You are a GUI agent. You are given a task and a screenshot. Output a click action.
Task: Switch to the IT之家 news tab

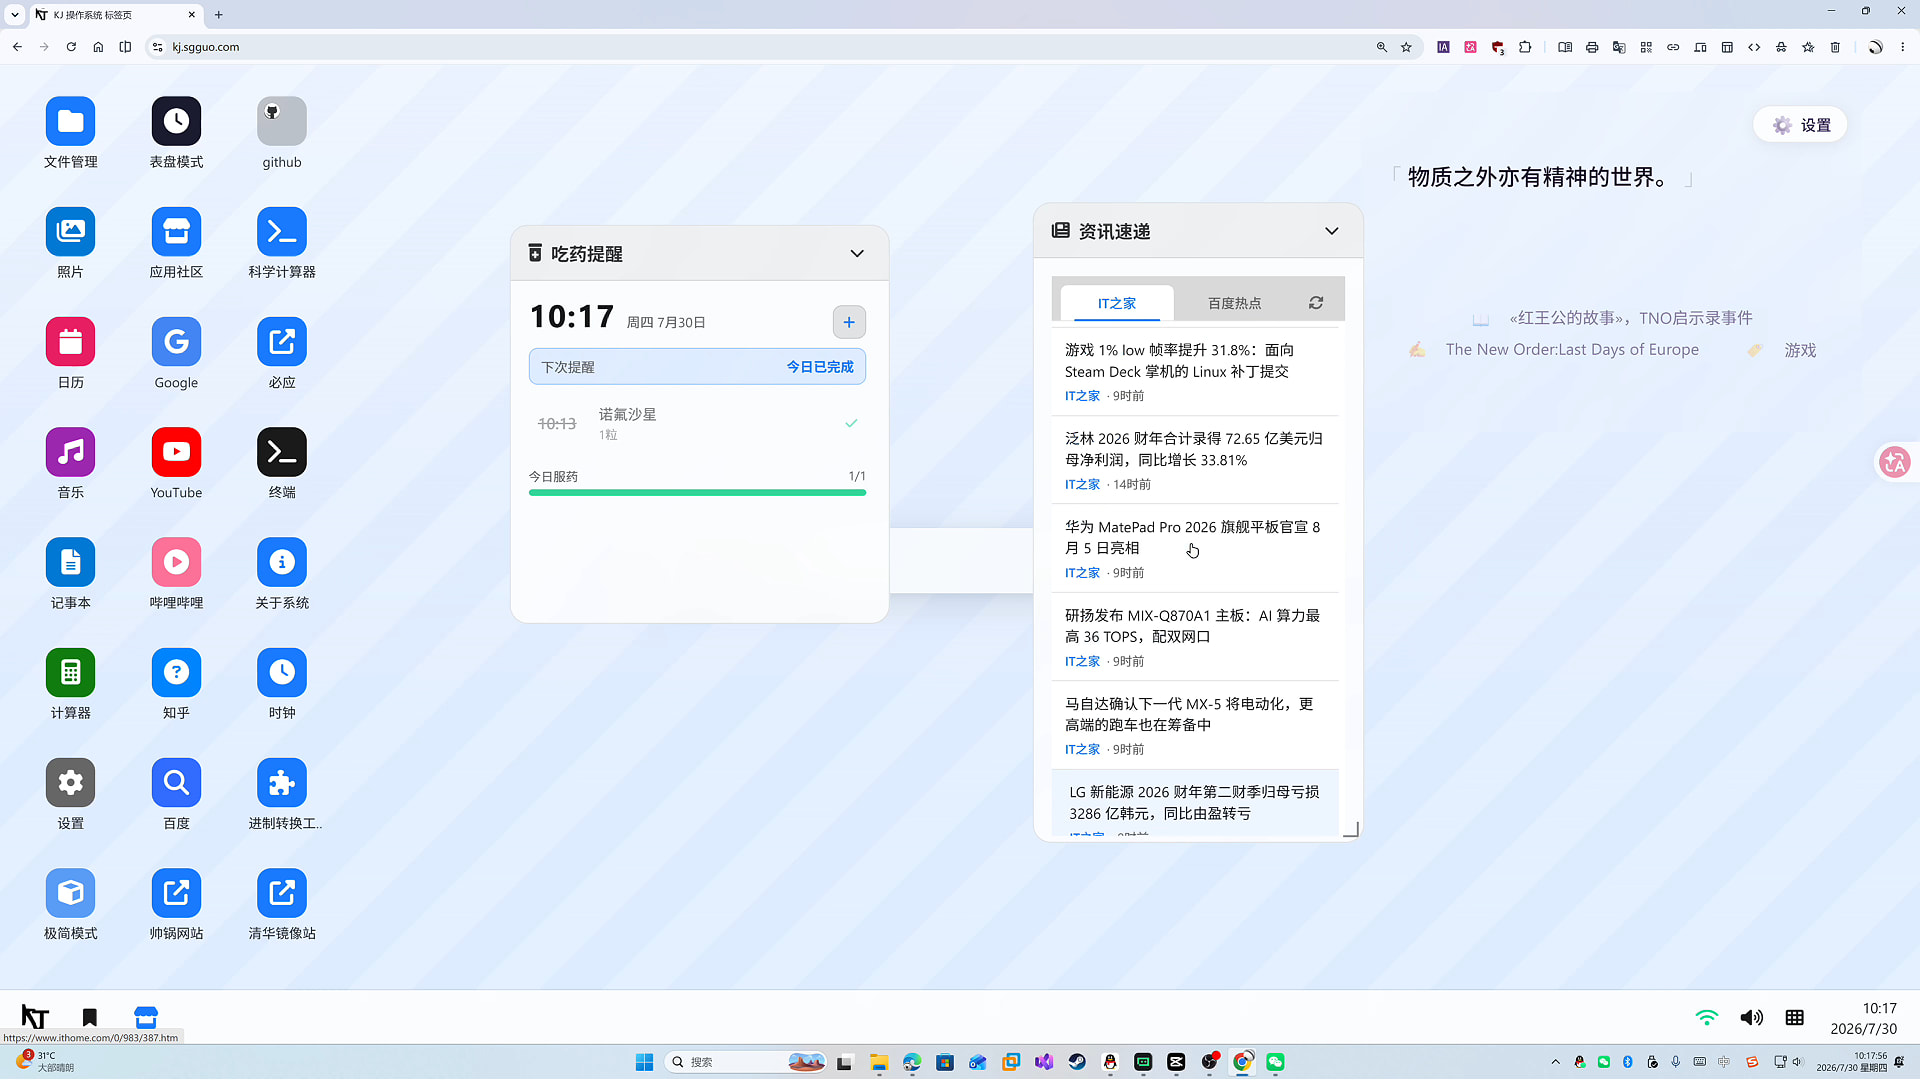point(1117,303)
